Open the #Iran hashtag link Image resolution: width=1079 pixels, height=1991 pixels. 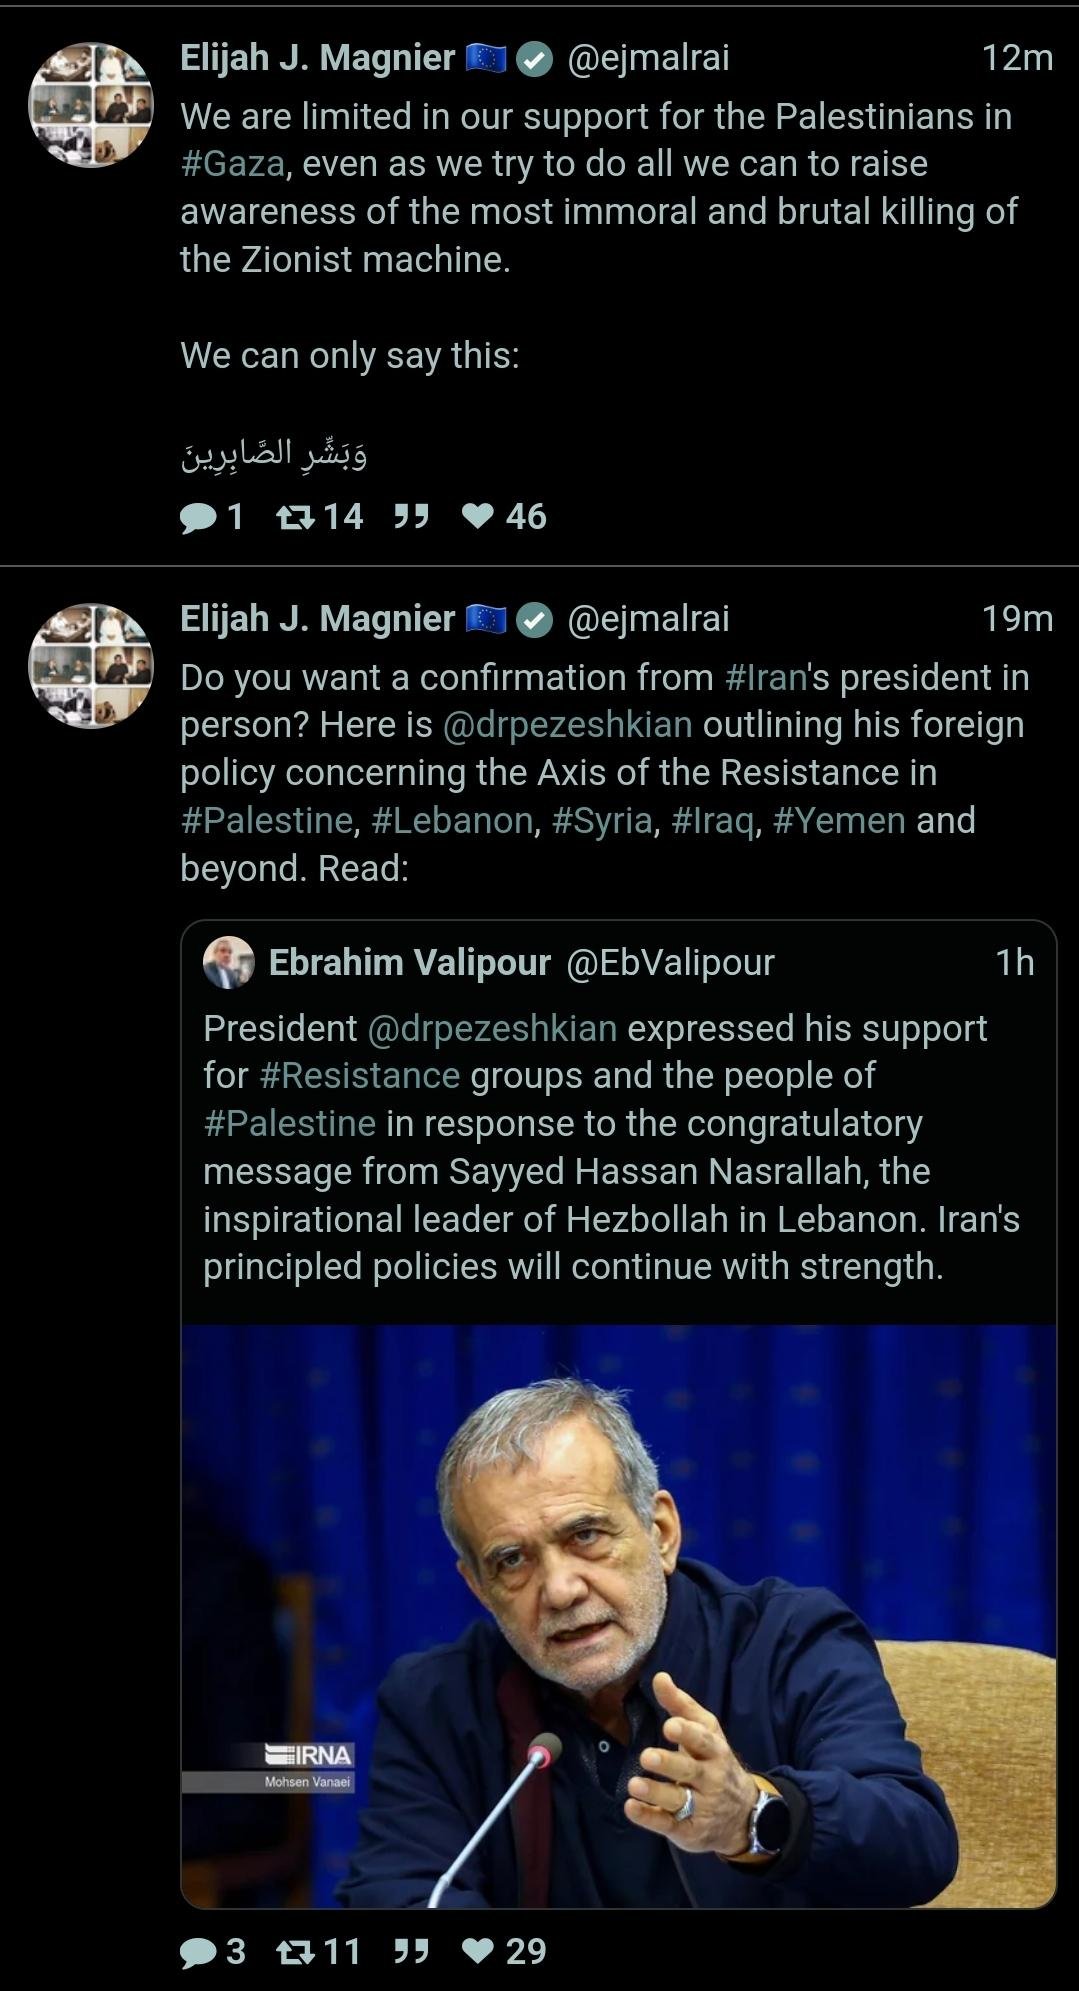(765, 678)
